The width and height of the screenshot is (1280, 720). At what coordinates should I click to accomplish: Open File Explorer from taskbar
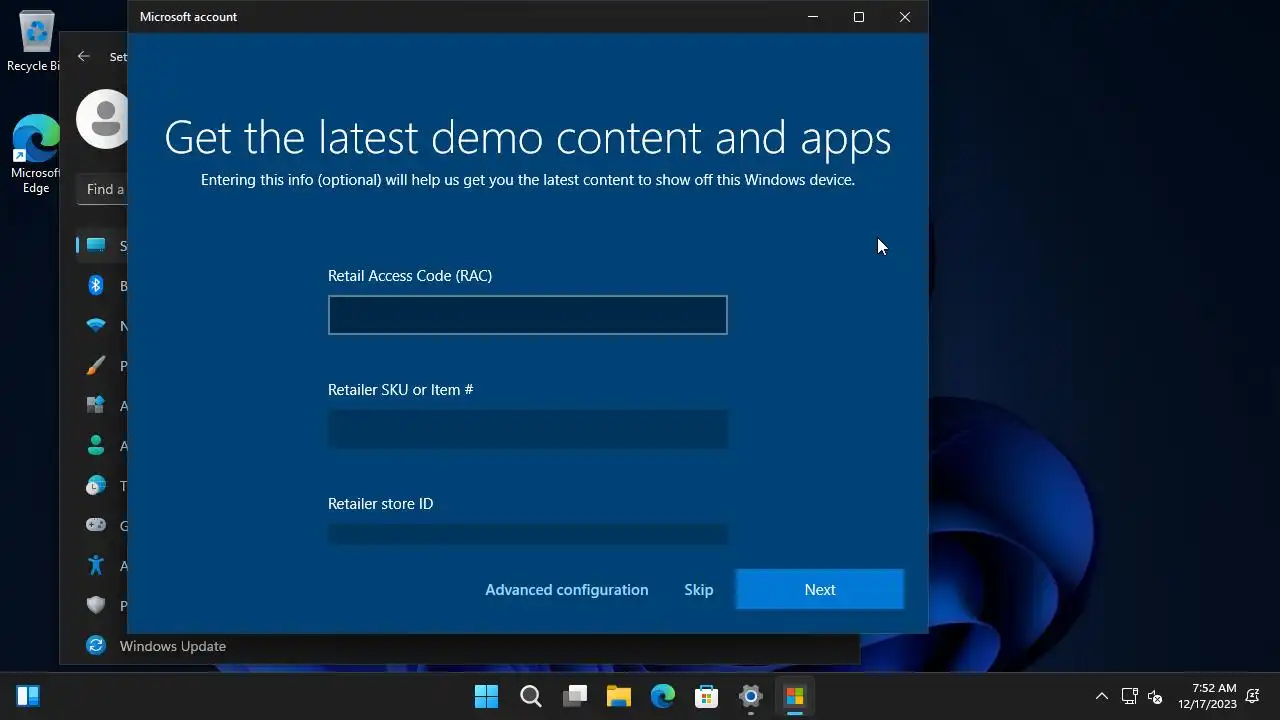click(619, 696)
